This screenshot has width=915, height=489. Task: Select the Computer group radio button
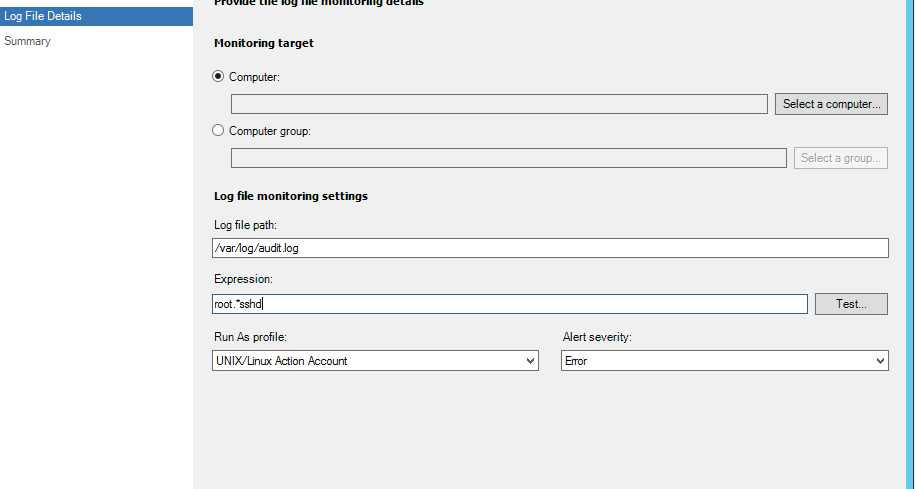218,130
